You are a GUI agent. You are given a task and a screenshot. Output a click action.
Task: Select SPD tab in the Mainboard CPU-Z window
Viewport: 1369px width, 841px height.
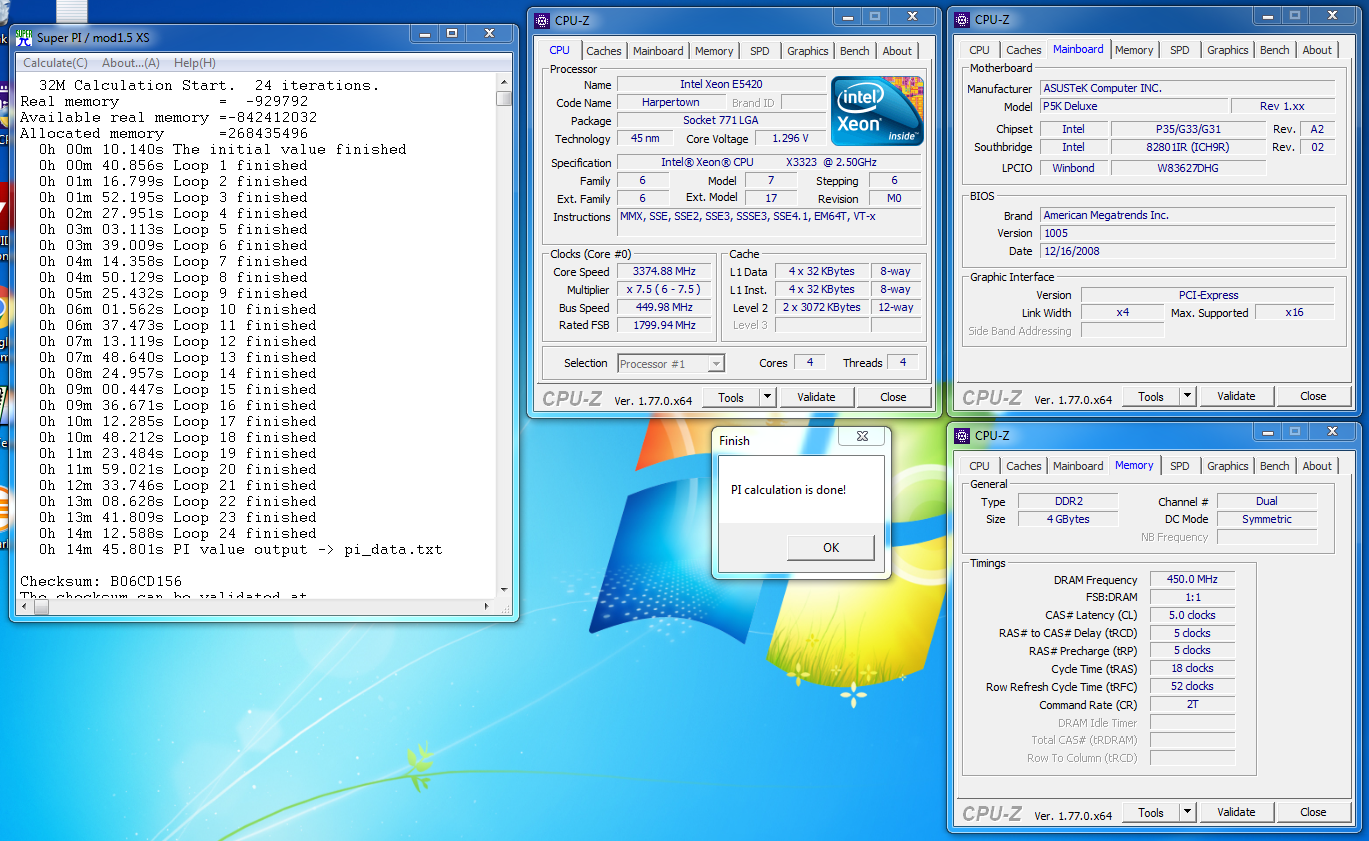click(1180, 50)
